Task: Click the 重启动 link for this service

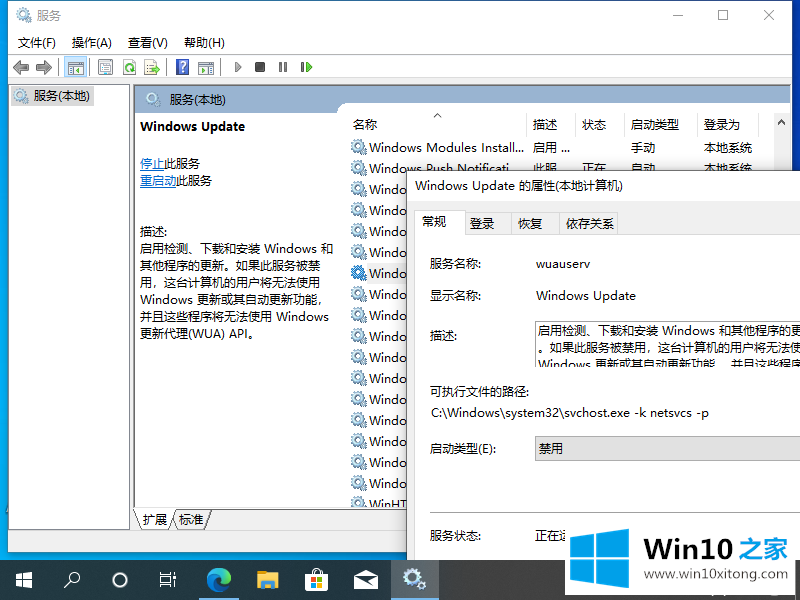Action: [x=158, y=181]
